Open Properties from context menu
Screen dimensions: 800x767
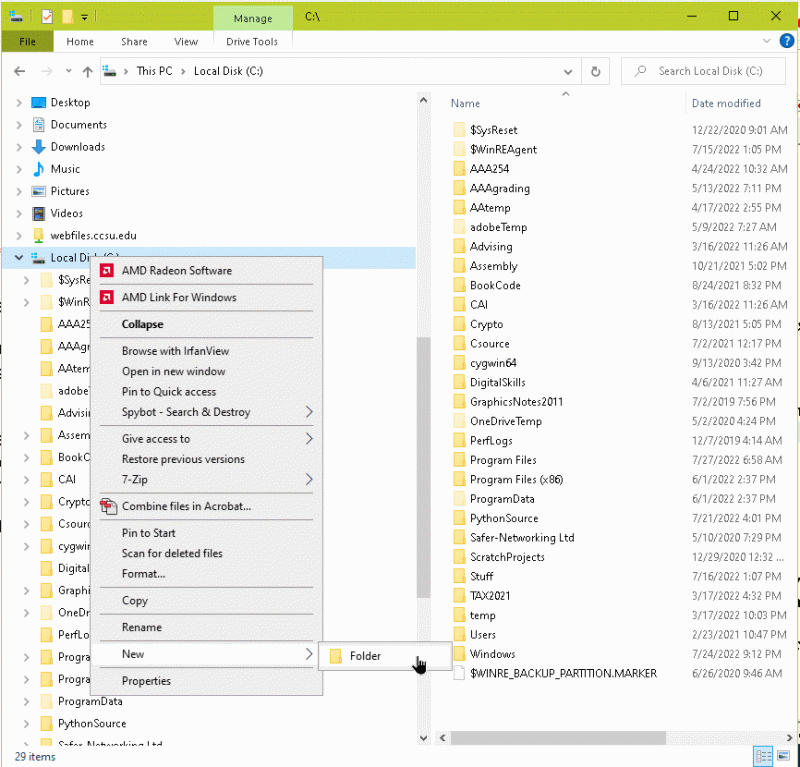coord(206,681)
